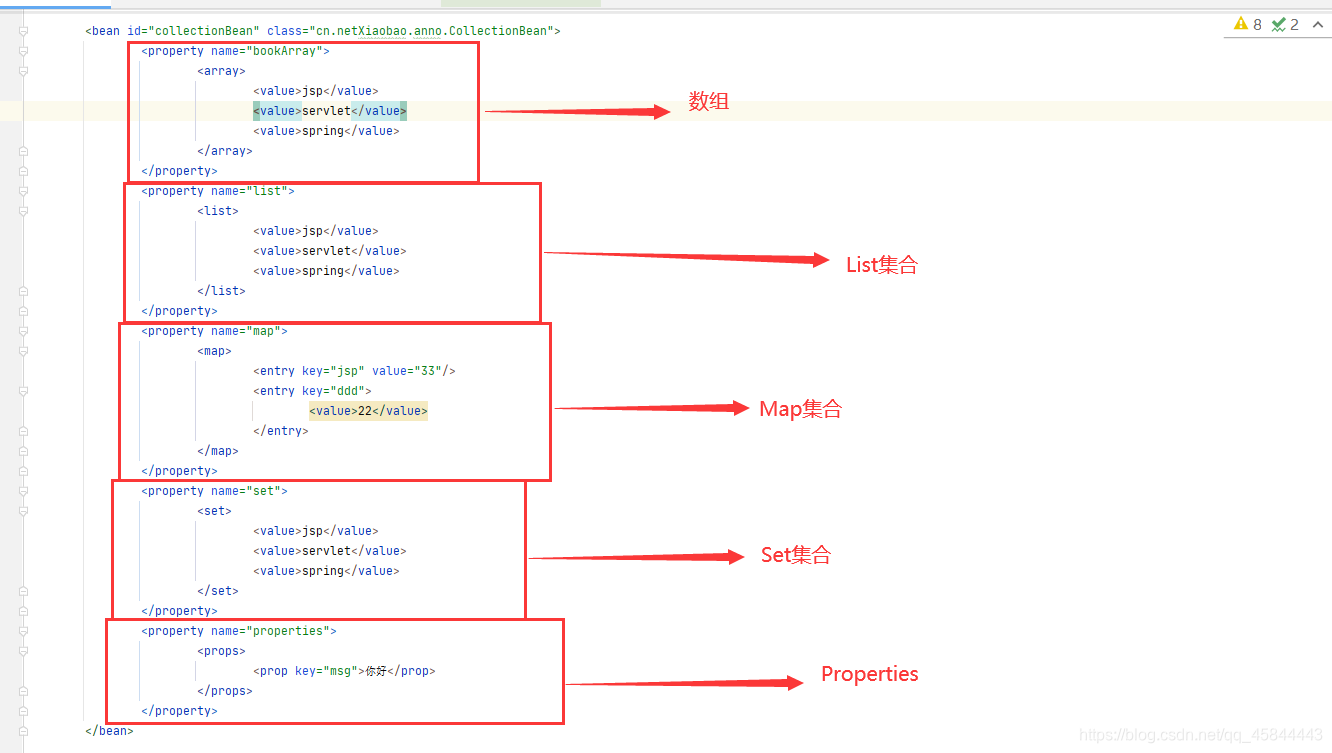
Task: Collapse the property name="map" fold marker
Action: click(23, 331)
